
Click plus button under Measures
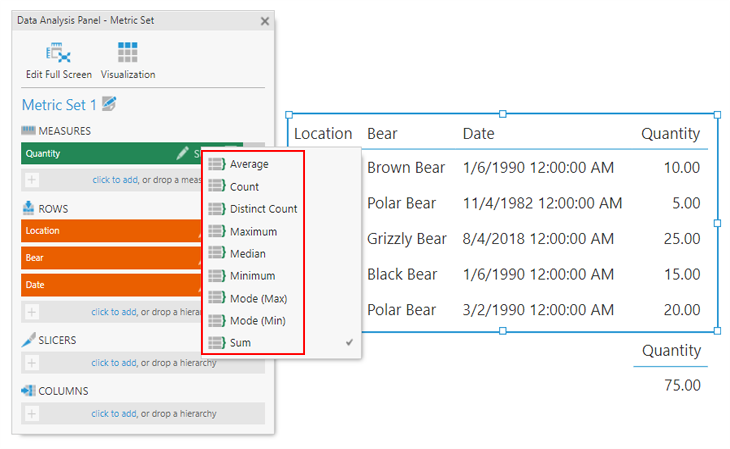coord(32,180)
